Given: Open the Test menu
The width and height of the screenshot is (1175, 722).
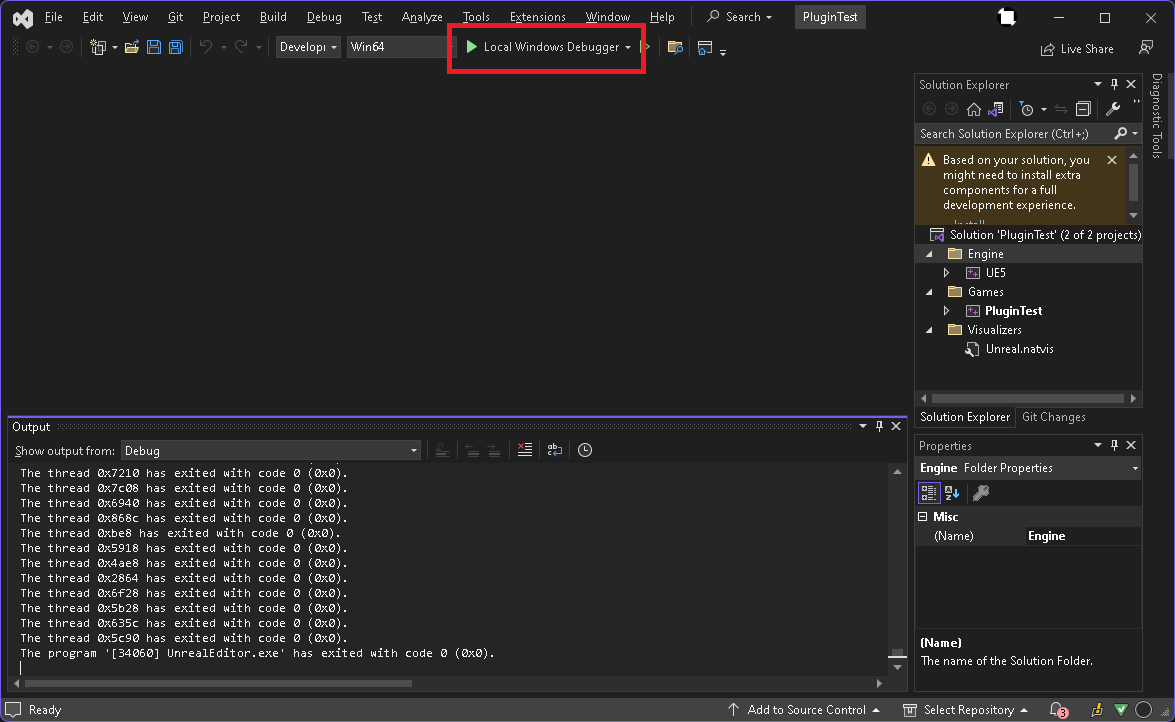Looking at the screenshot, I should 372,16.
